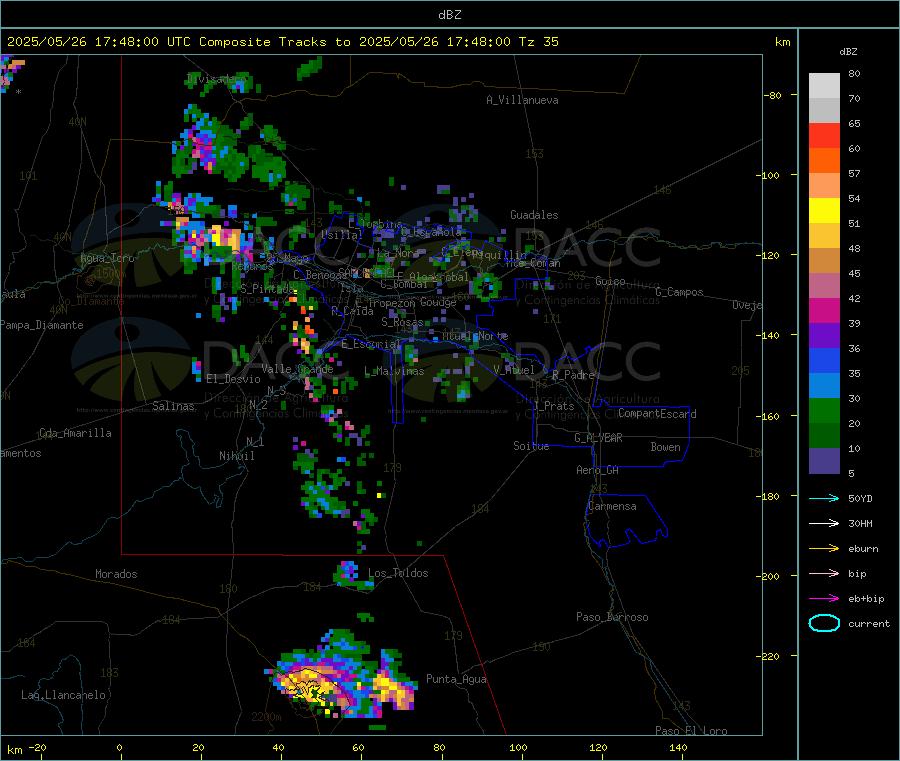Click the Lag.Llancanelo map label
The image size is (900, 761).
pos(64,695)
